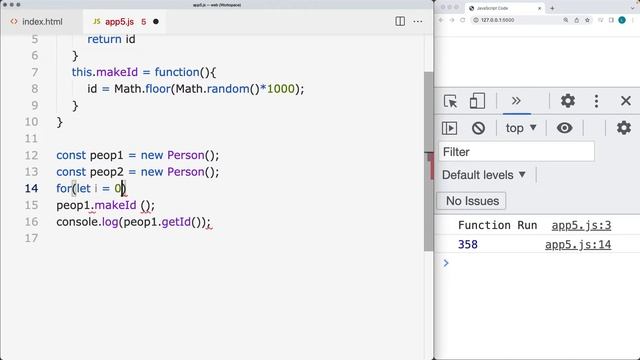Focus the console Filter input field
Screen dimensions: 640x360
coord(516,152)
